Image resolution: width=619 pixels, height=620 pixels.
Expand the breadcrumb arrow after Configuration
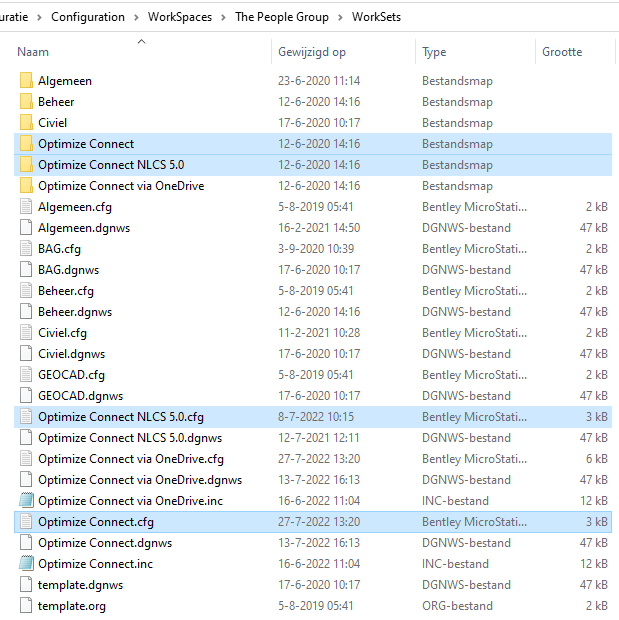click(x=136, y=17)
